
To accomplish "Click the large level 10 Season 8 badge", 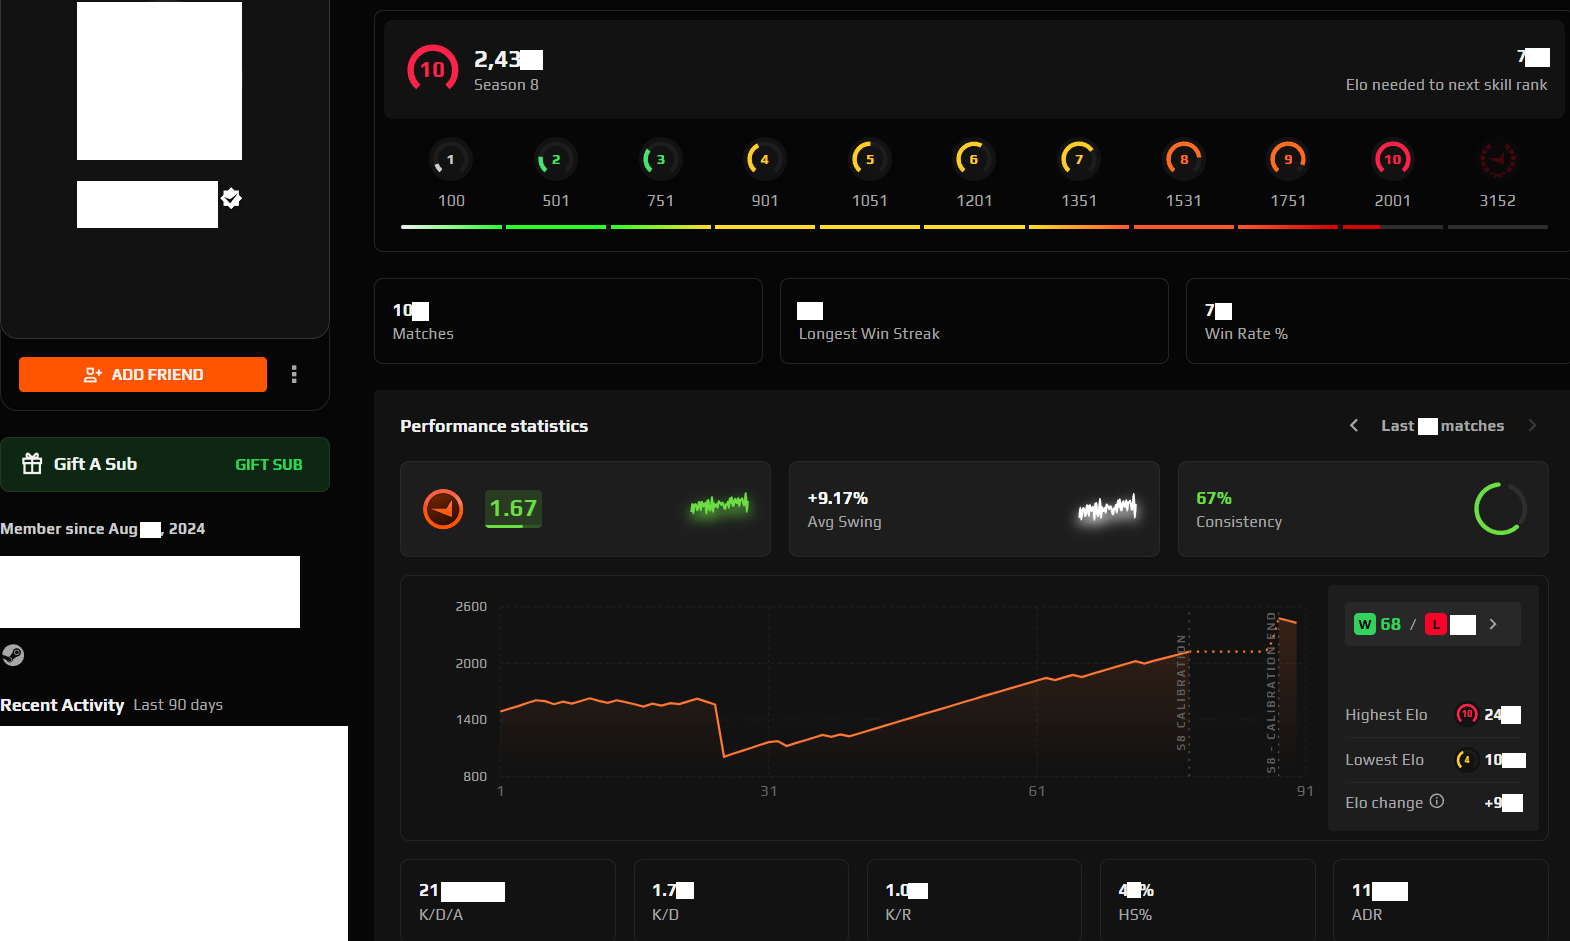I will pos(432,69).
